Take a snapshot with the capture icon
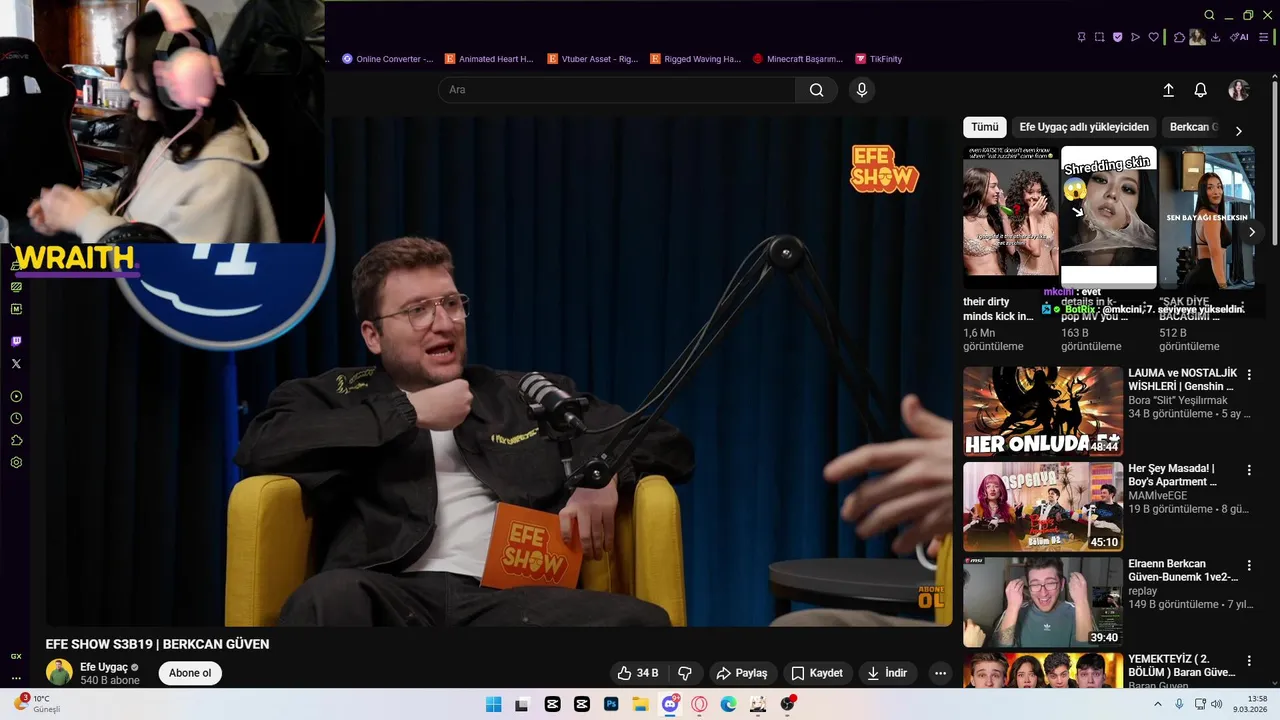The width and height of the screenshot is (1280, 720). [1099, 37]
